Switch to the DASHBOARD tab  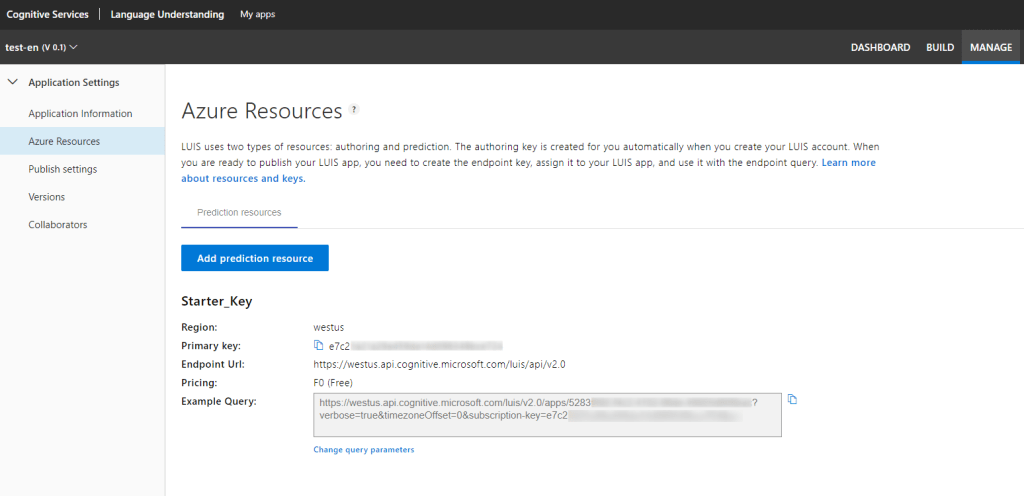coord(880,47)
